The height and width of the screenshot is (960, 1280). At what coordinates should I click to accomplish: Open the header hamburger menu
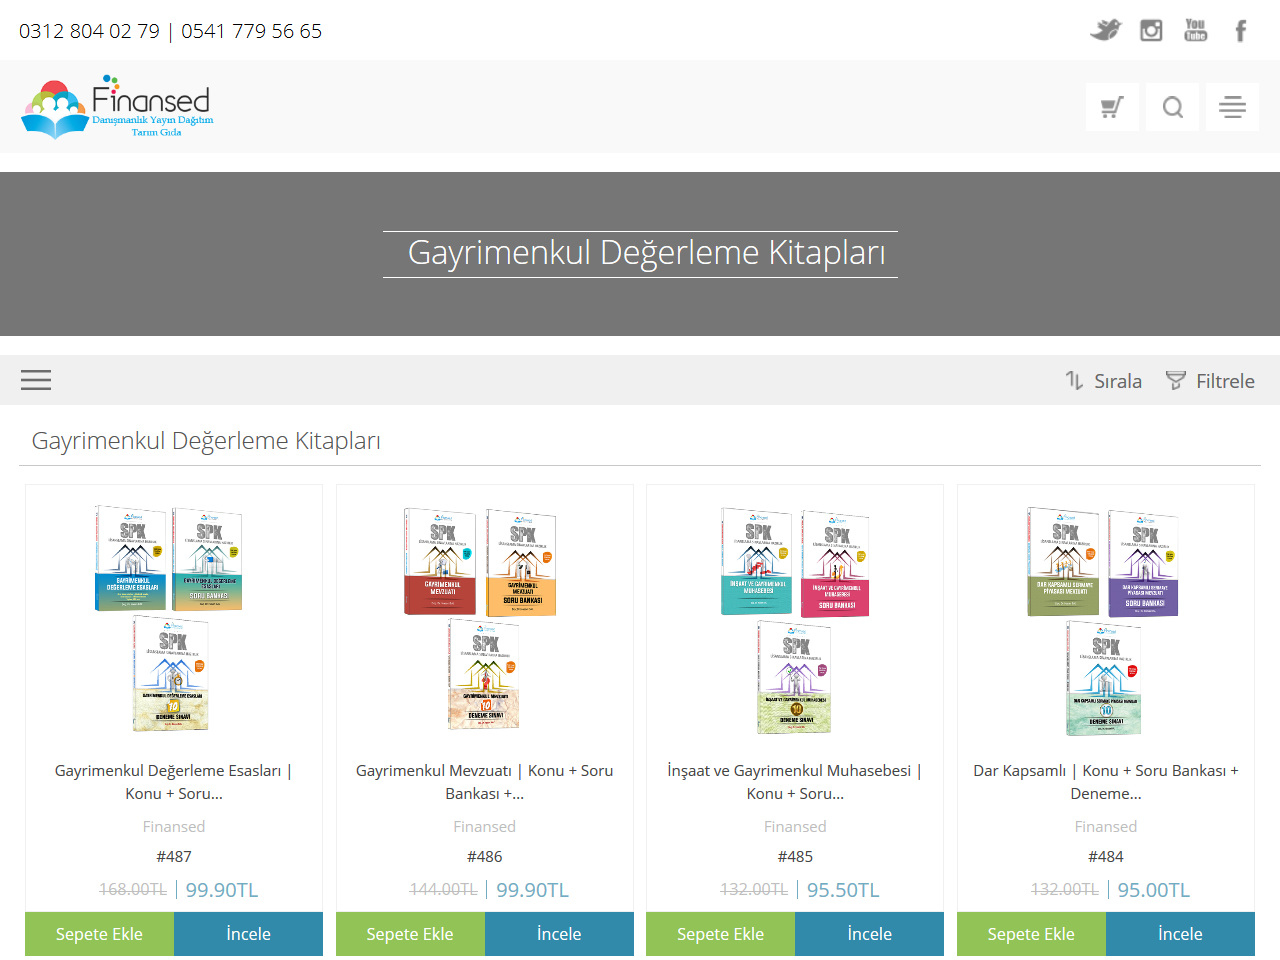(1232, 107)
